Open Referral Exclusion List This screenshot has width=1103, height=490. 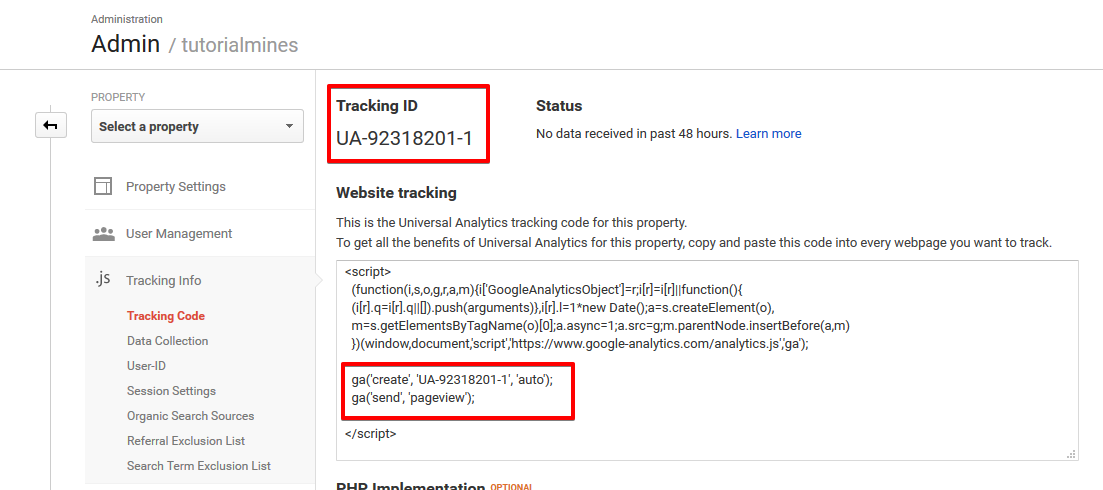(x=186, y=441)
